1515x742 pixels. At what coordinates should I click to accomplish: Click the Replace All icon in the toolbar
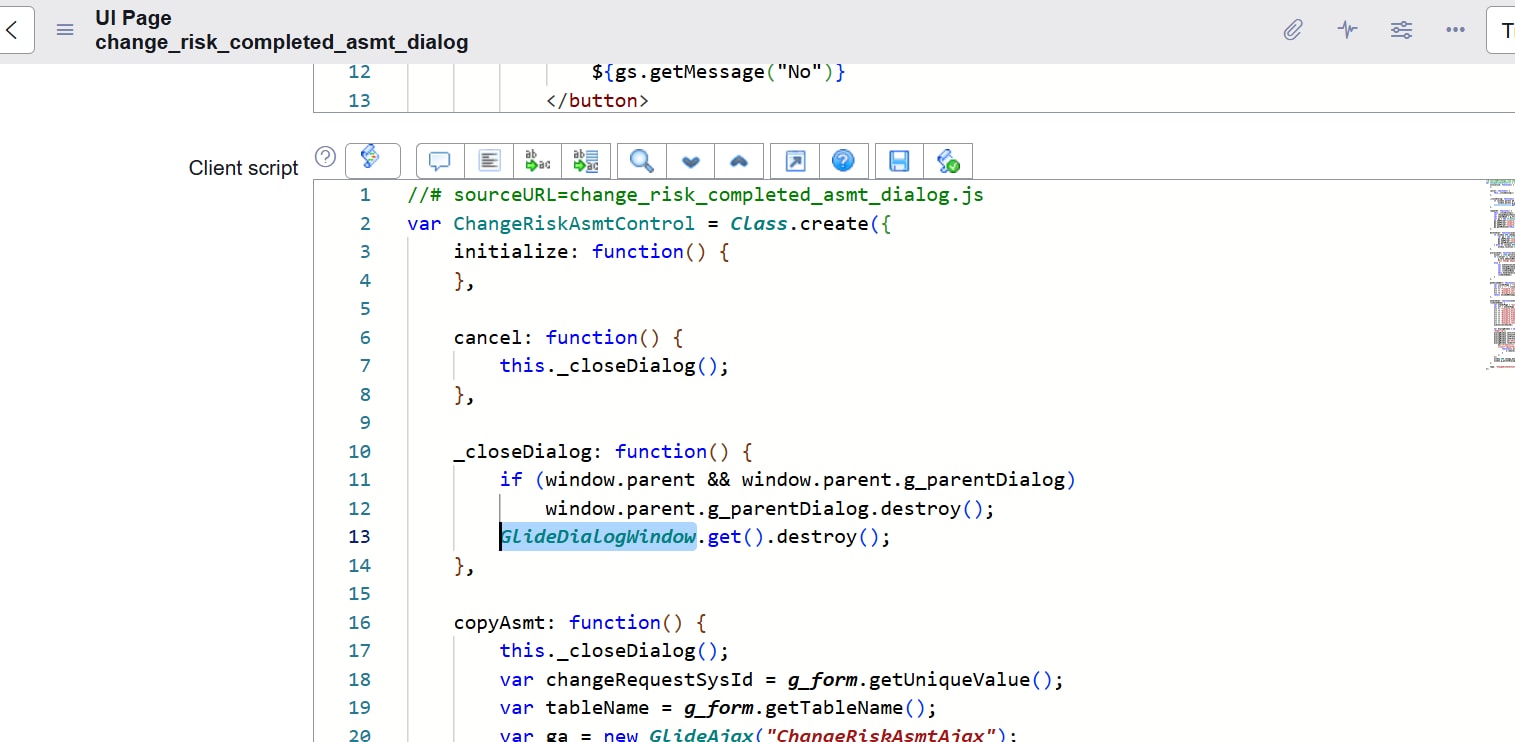pos(586,160)
